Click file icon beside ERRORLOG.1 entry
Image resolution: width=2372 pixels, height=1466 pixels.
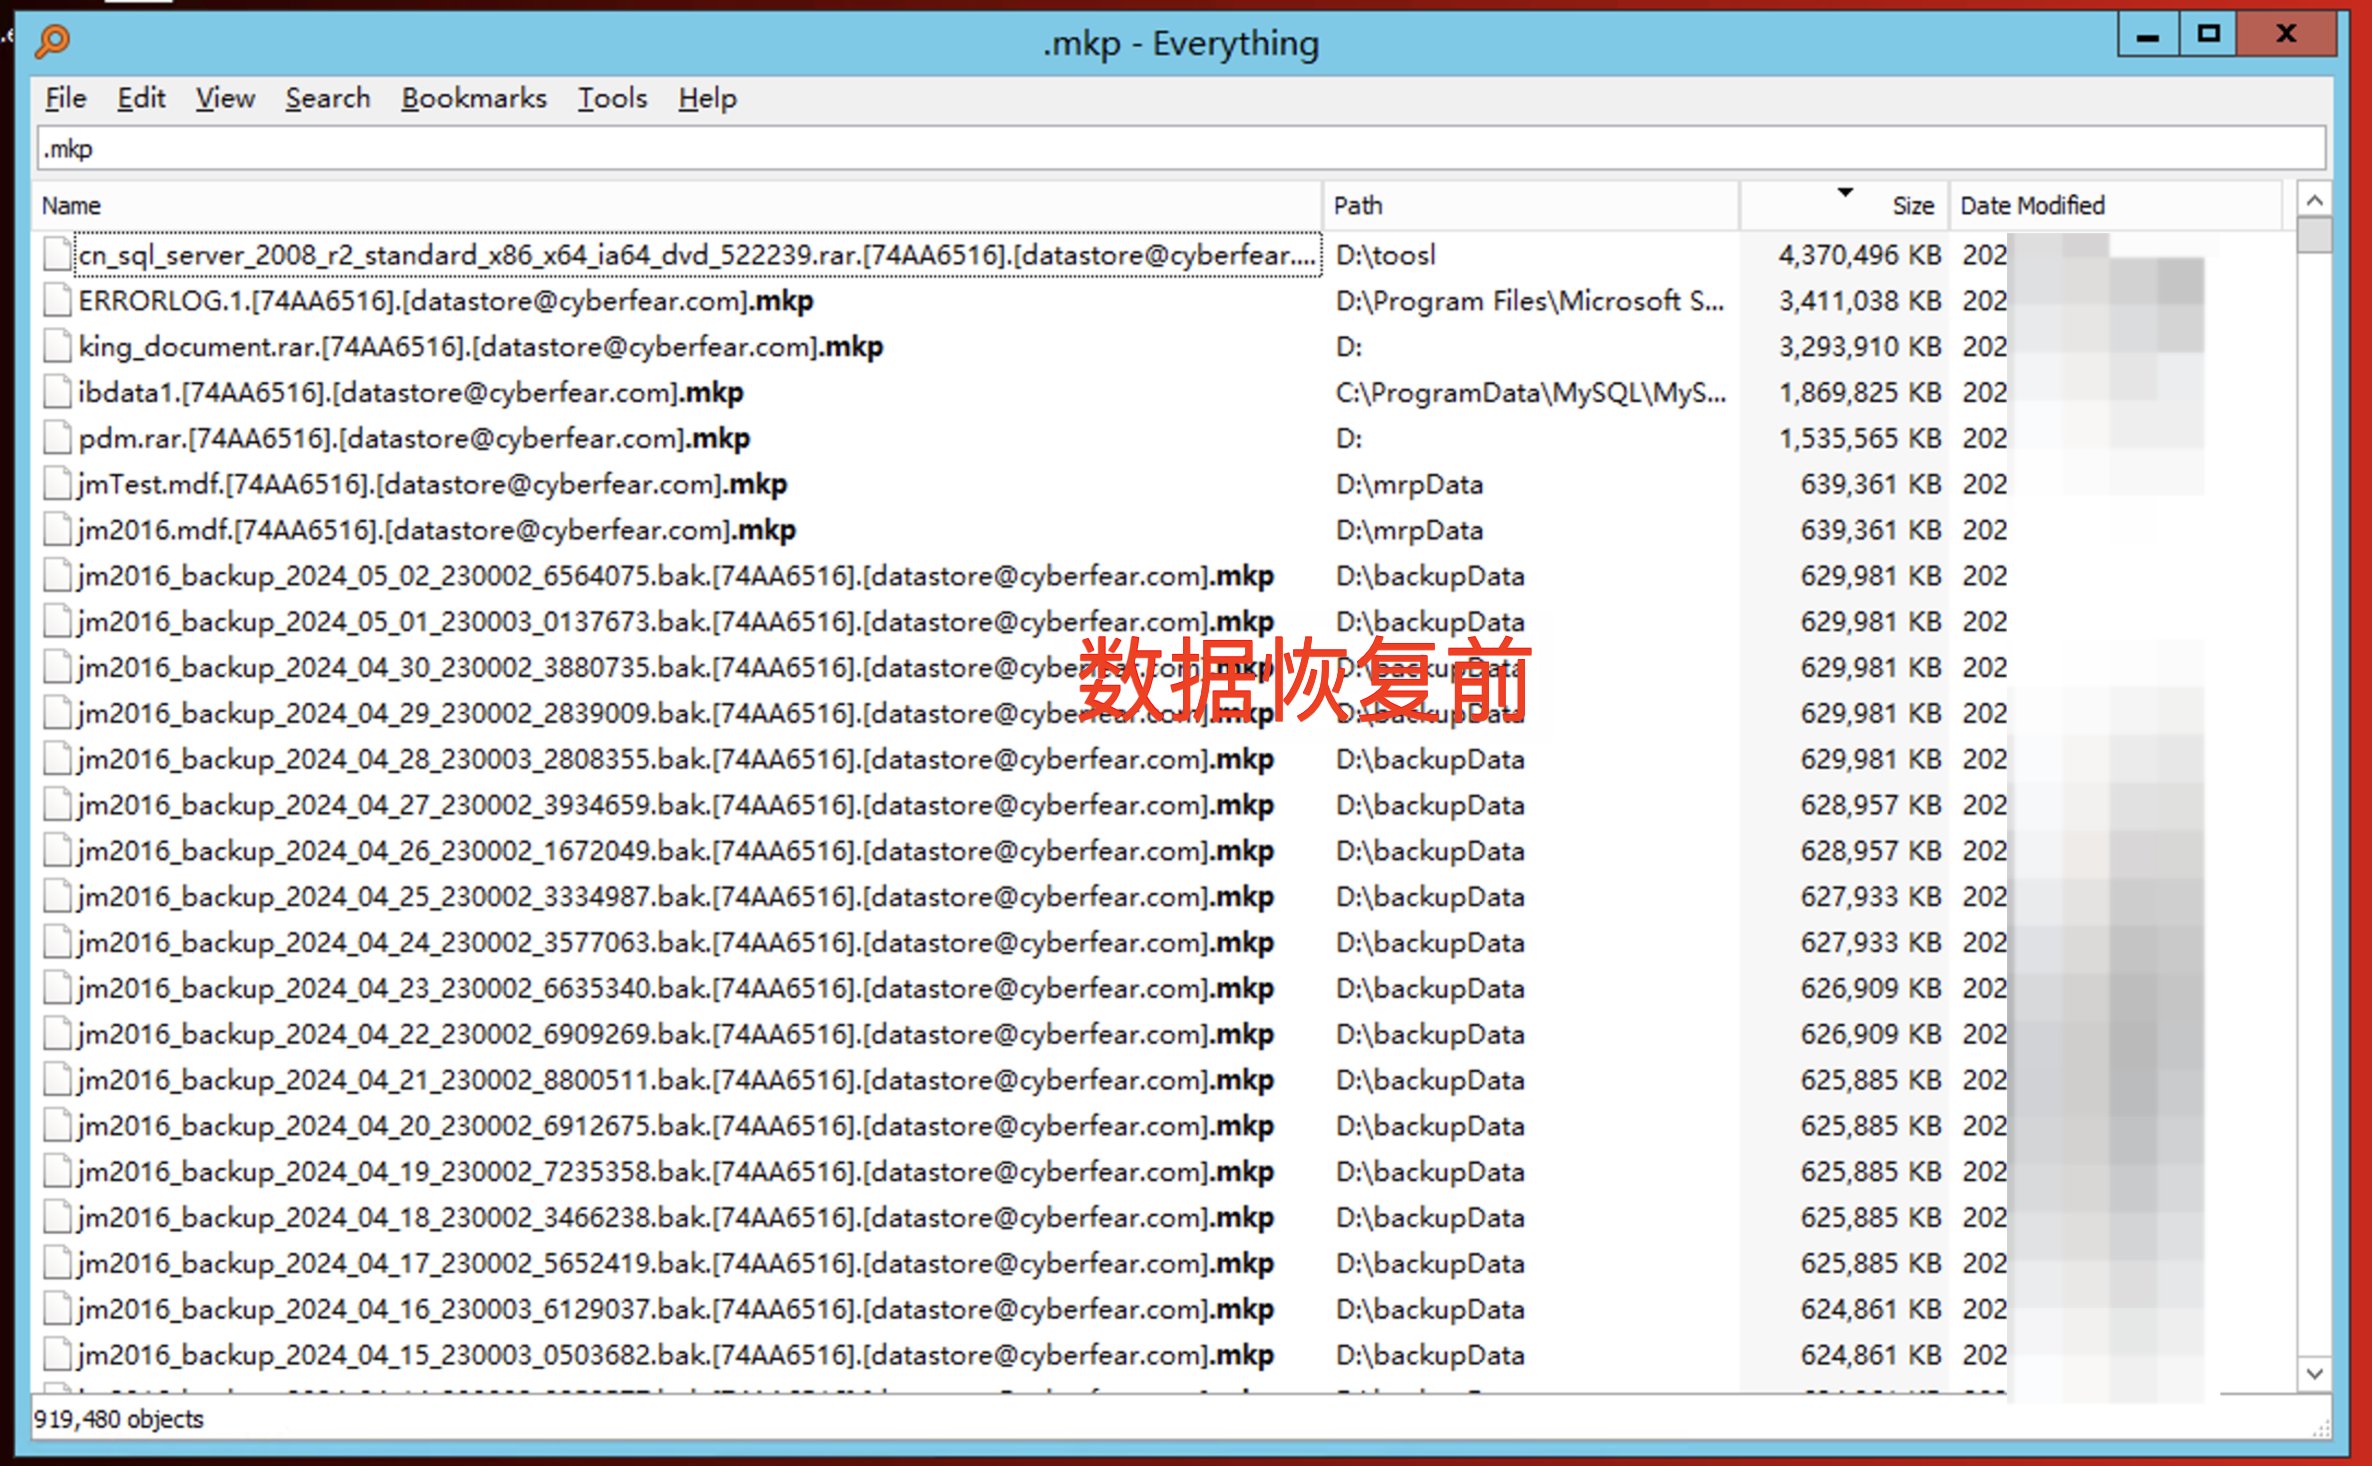point(58,301)
